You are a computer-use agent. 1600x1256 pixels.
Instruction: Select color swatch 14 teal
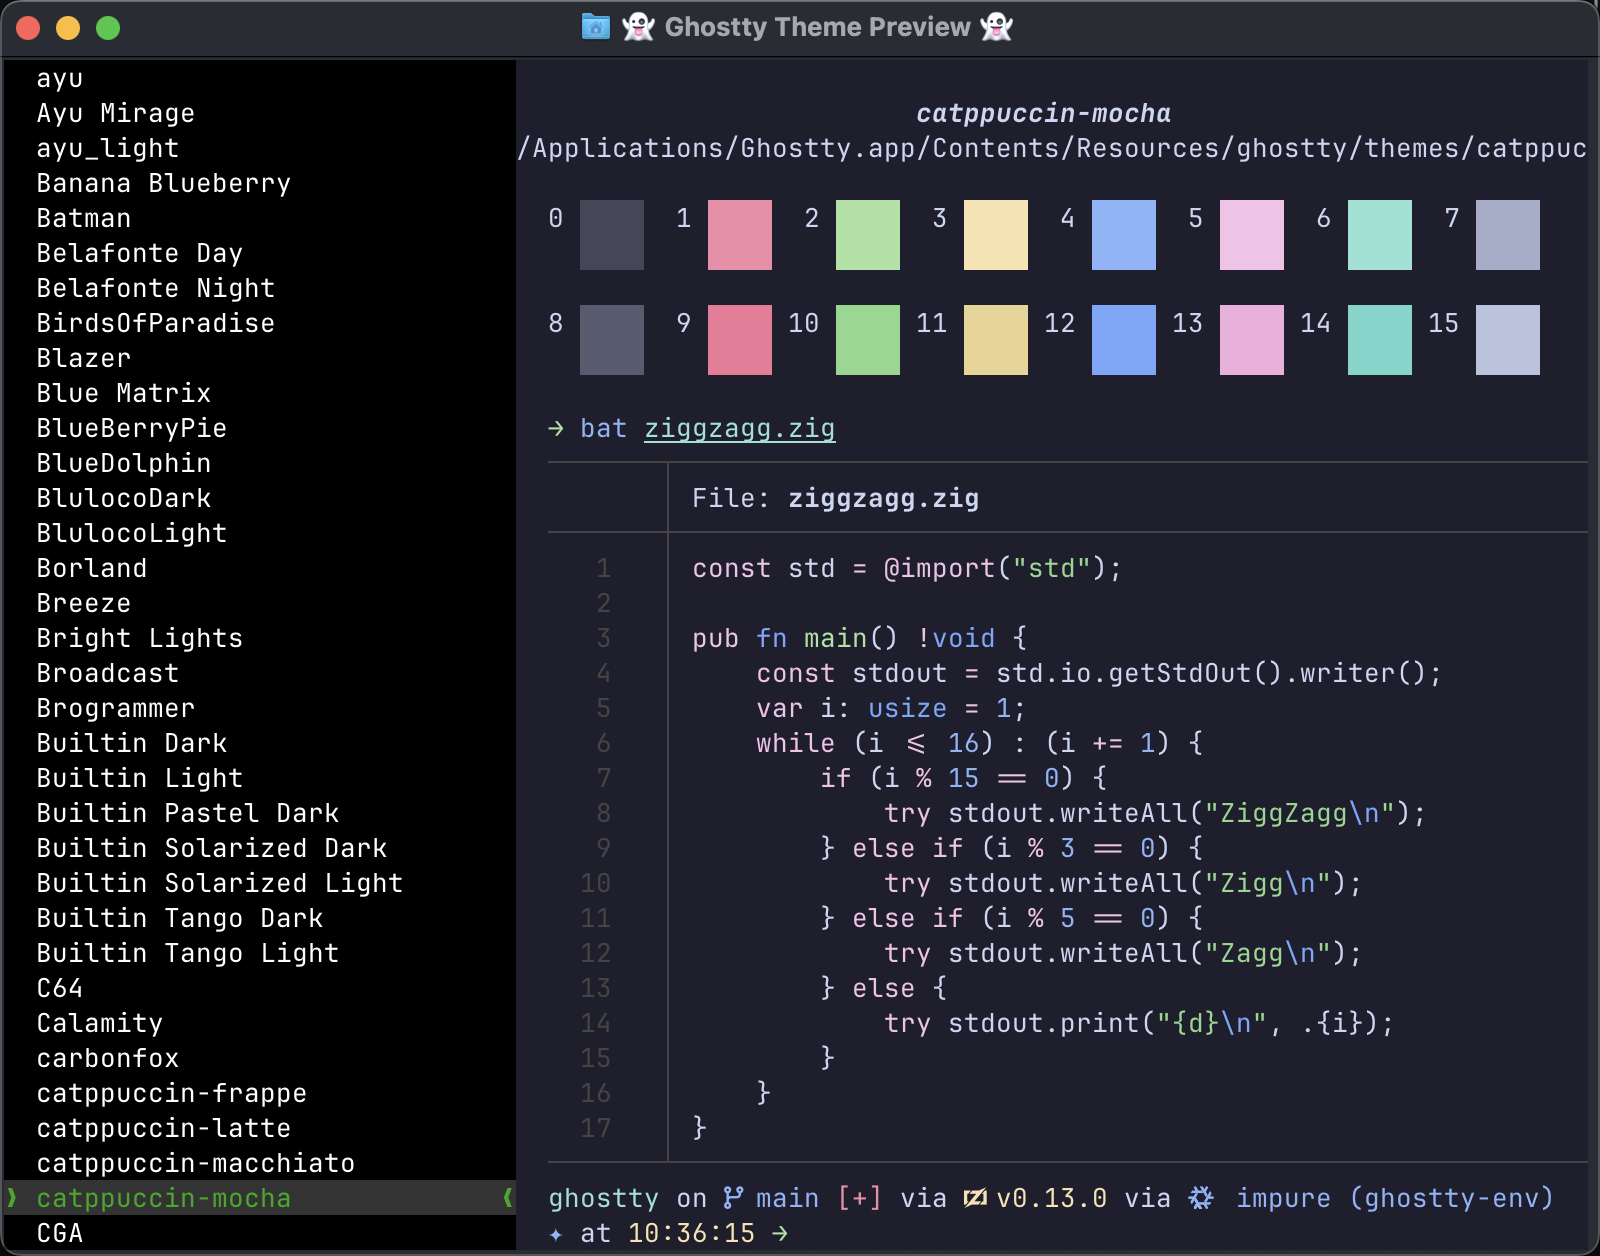(x=1380, y=340)
